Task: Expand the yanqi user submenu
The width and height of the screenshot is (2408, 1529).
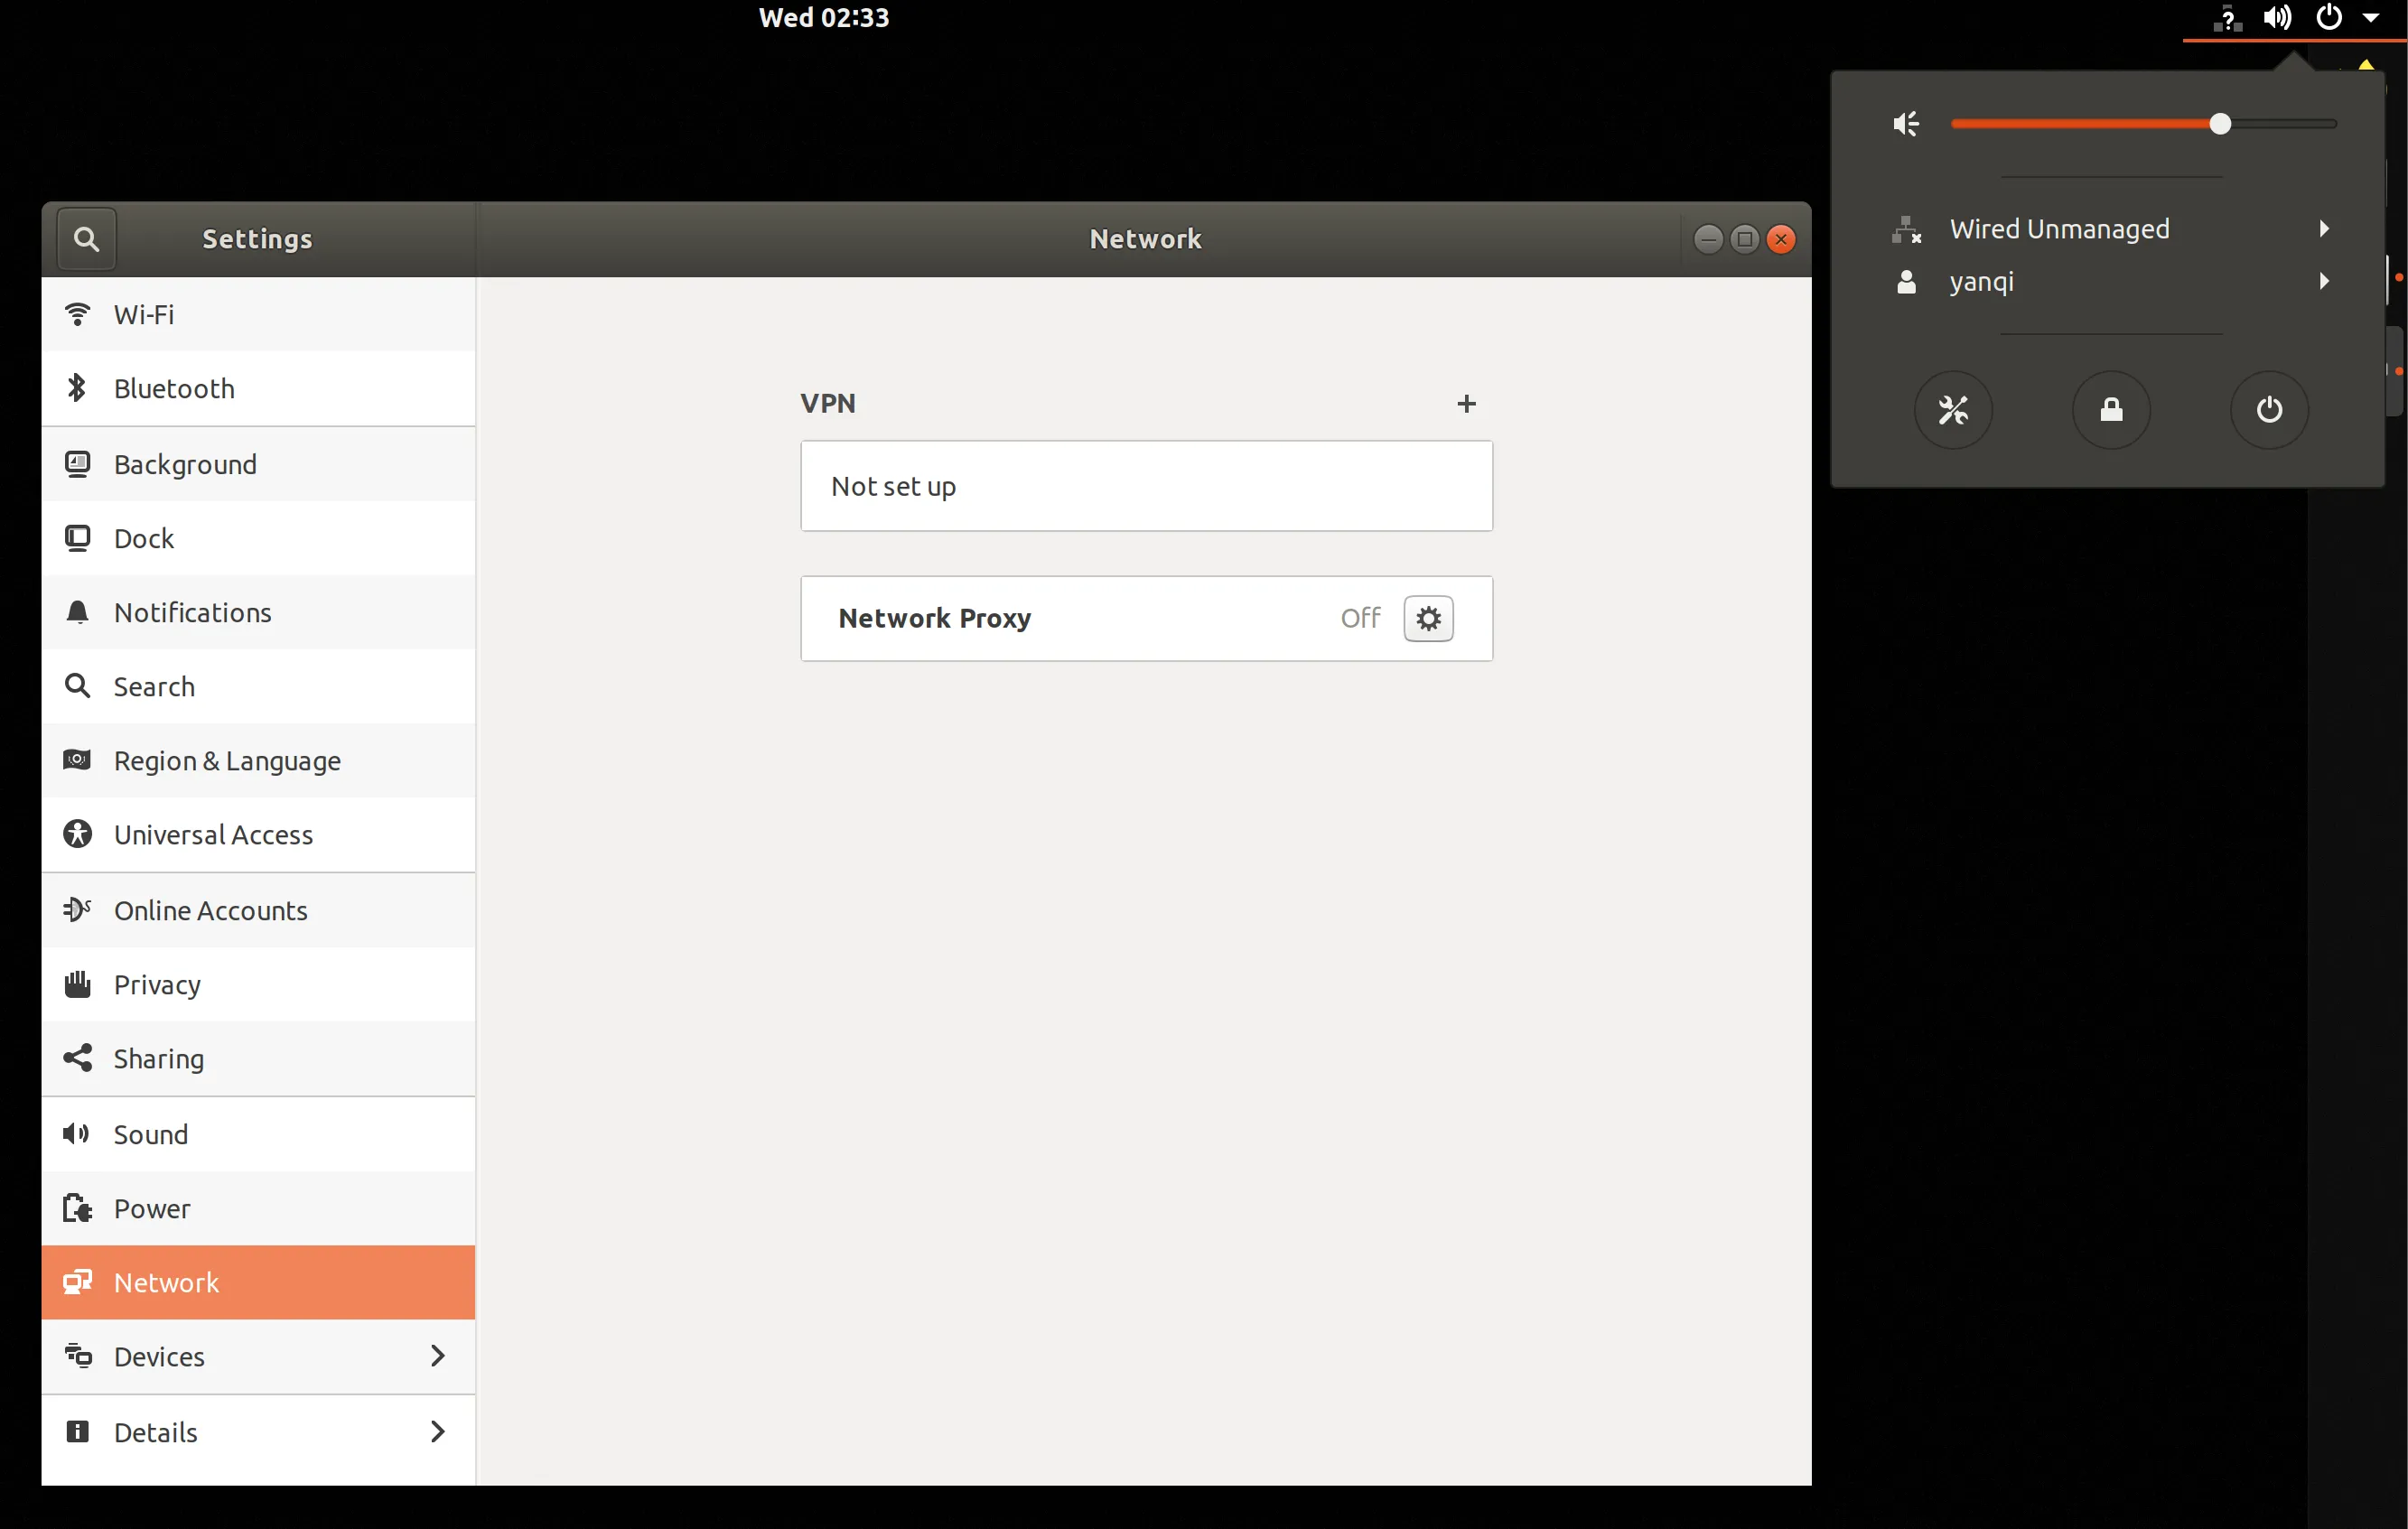Action: click(x=2324, y=282)
